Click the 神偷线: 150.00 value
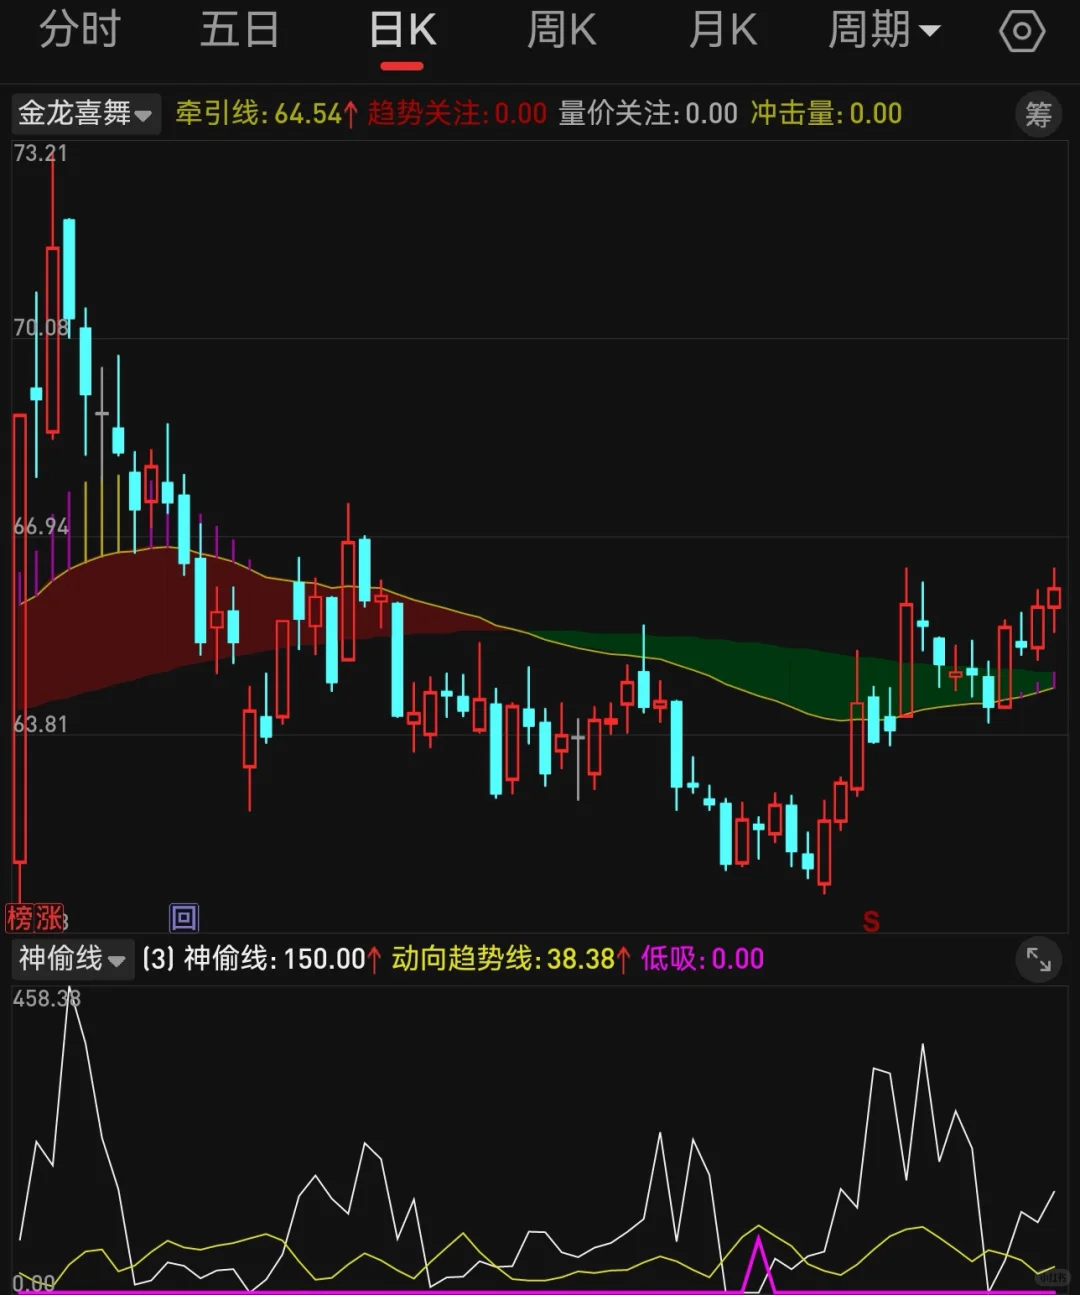The height and width of the screenshot is (1295, 1080). [282, 959]
